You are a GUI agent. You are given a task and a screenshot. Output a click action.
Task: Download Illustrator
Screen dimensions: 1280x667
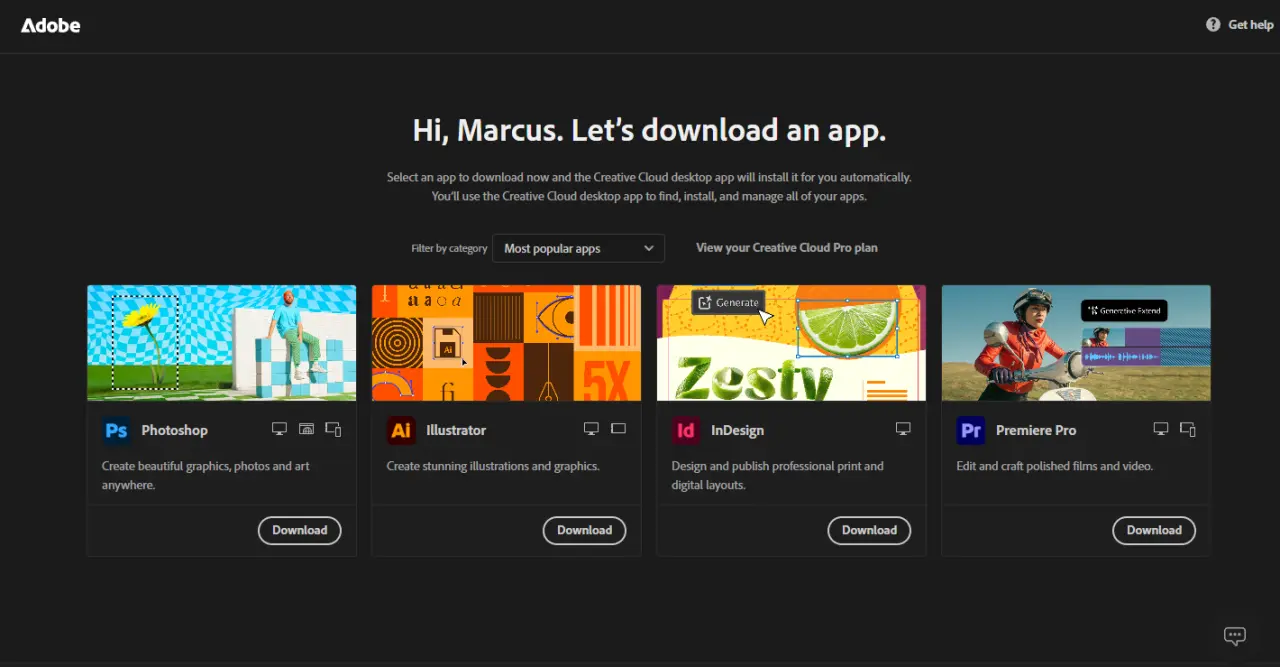pyautogui.click(x=585, y=530)
